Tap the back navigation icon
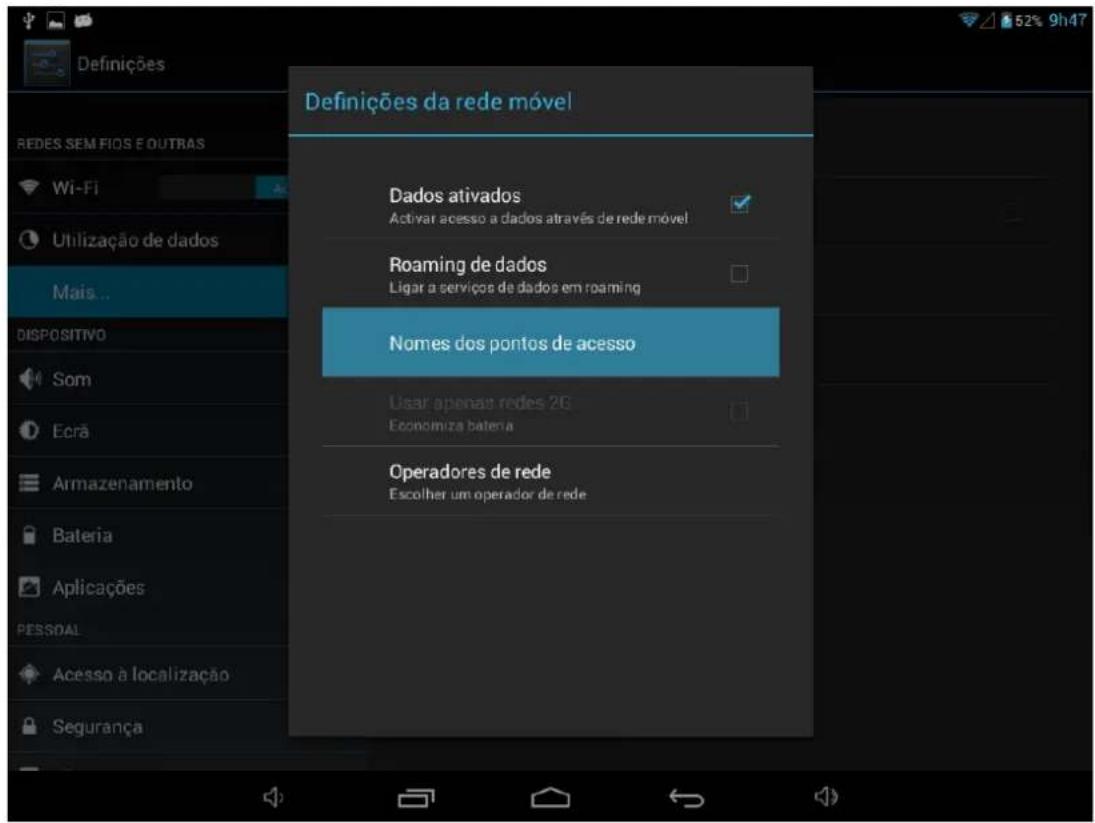 coord(687,797)
